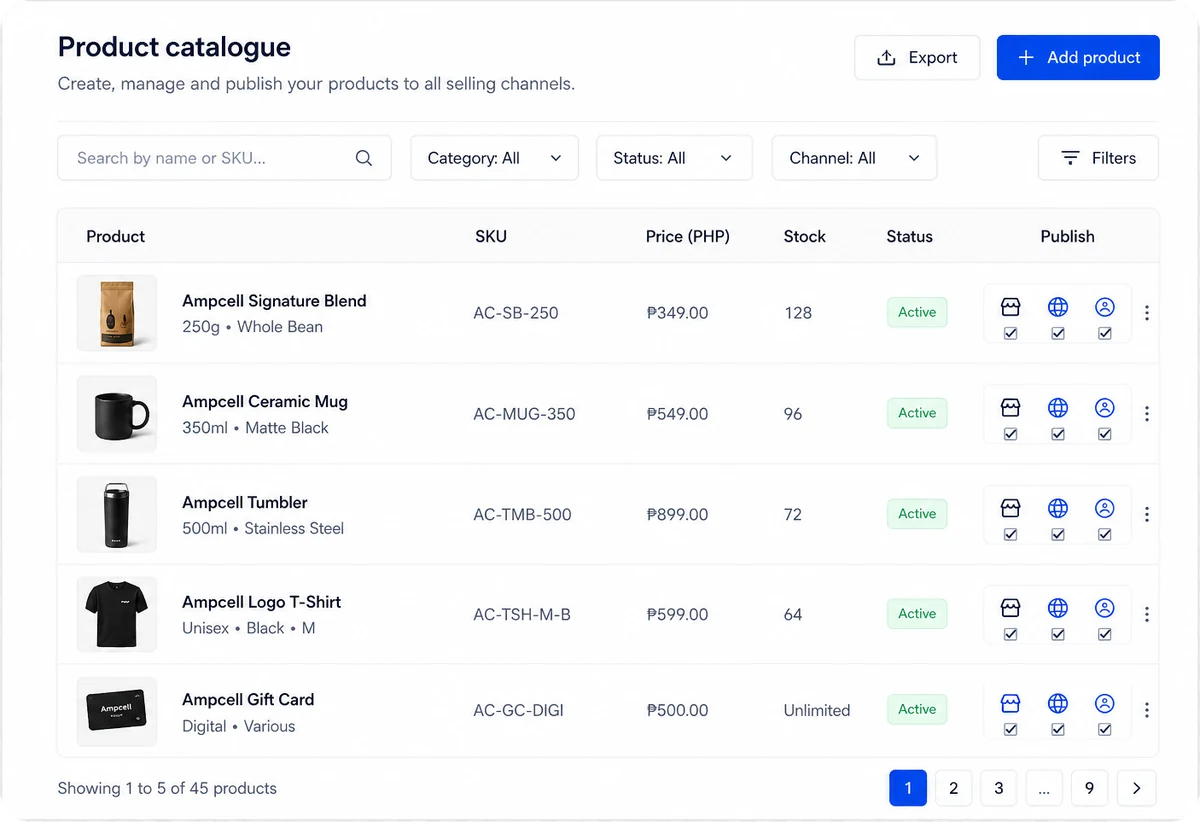This screenshot has height=822, width=1200.
Task: Click the globe icon for Ampcell Gift Card
Action: (x=1058, y=703)
